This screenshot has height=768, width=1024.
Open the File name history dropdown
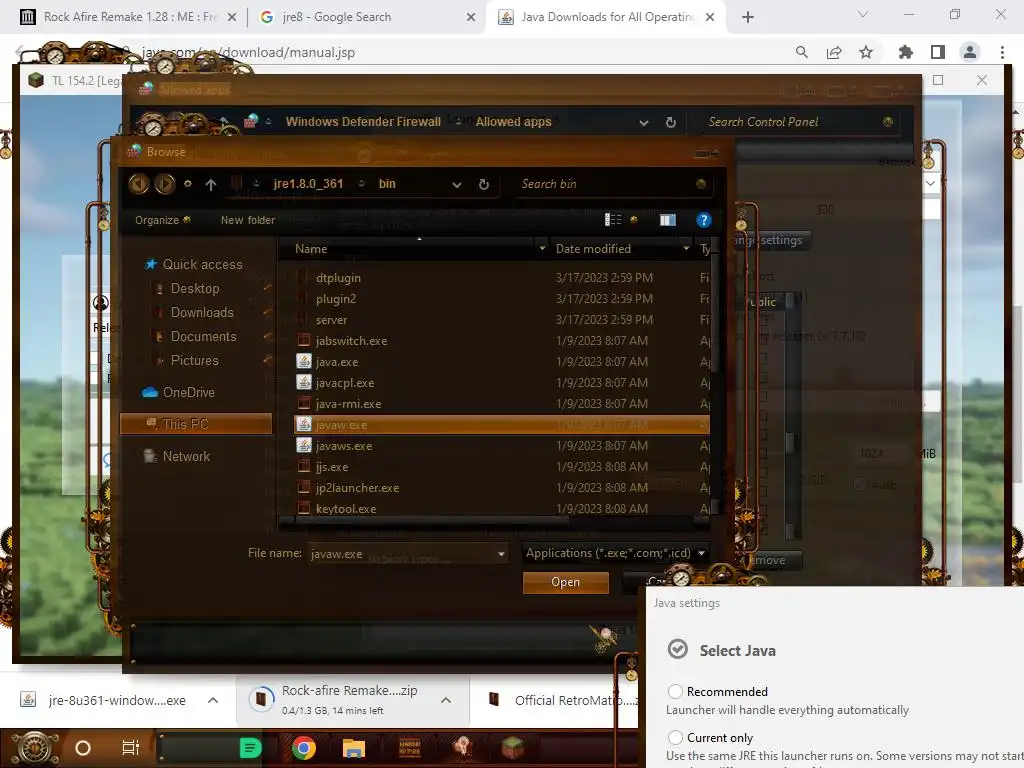pos(501,554)
